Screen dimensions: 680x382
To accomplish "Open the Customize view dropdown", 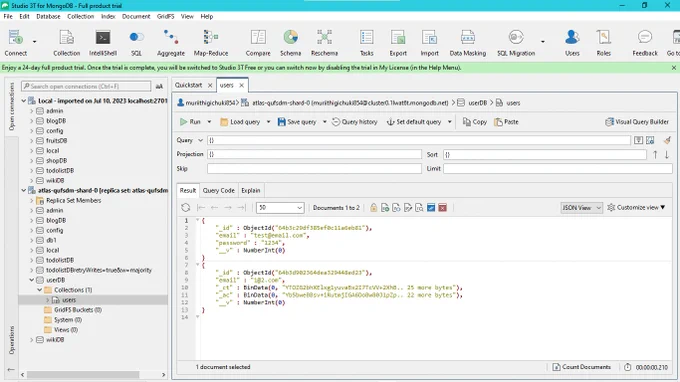I will point(637,208).
